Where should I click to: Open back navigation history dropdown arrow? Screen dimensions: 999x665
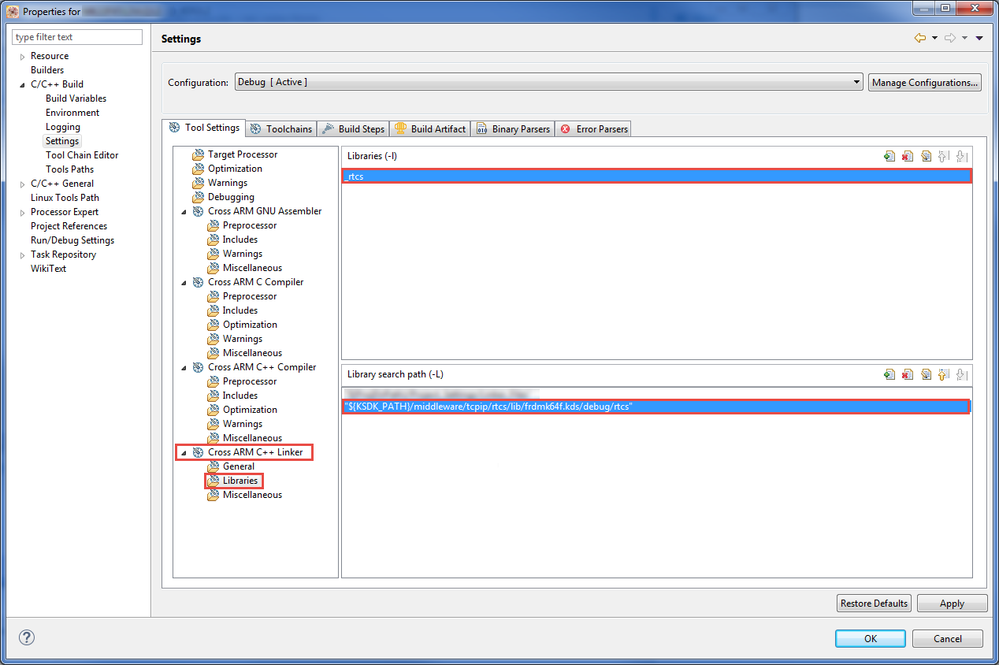tap(935, 38)
